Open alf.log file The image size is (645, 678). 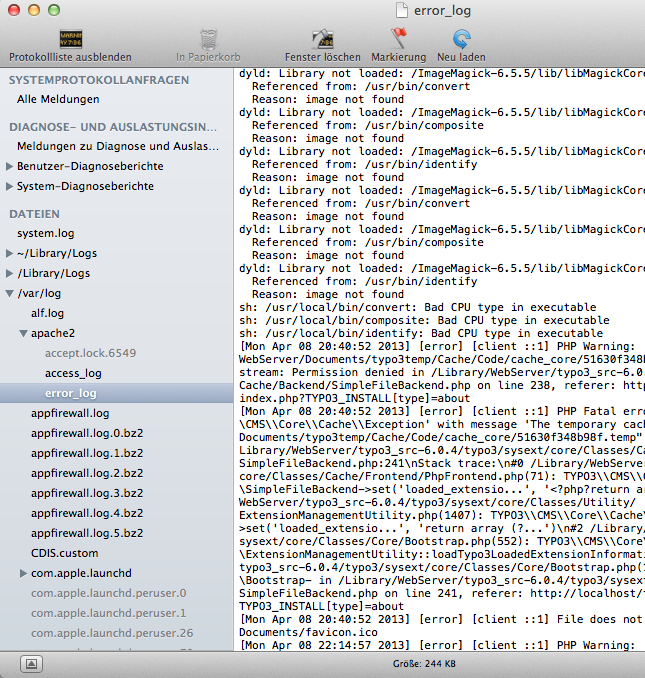point(48,313)
